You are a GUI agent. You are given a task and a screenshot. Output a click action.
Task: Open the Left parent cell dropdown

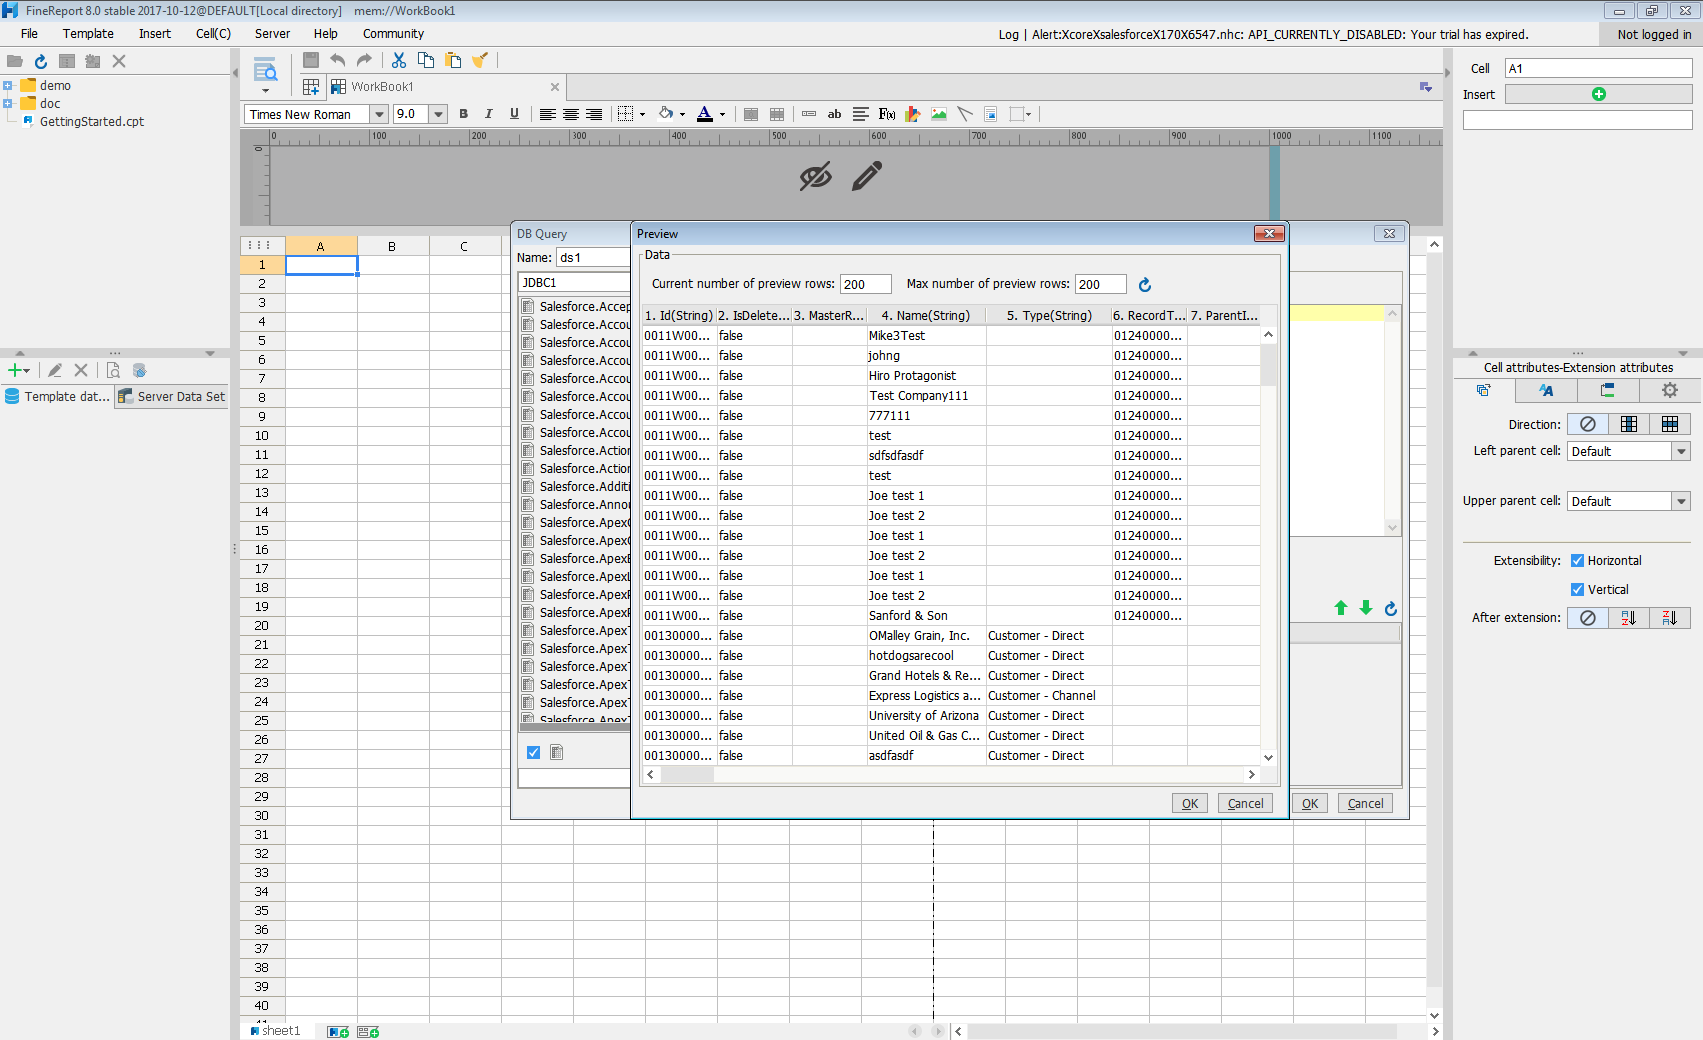(x=1681, y=452)
